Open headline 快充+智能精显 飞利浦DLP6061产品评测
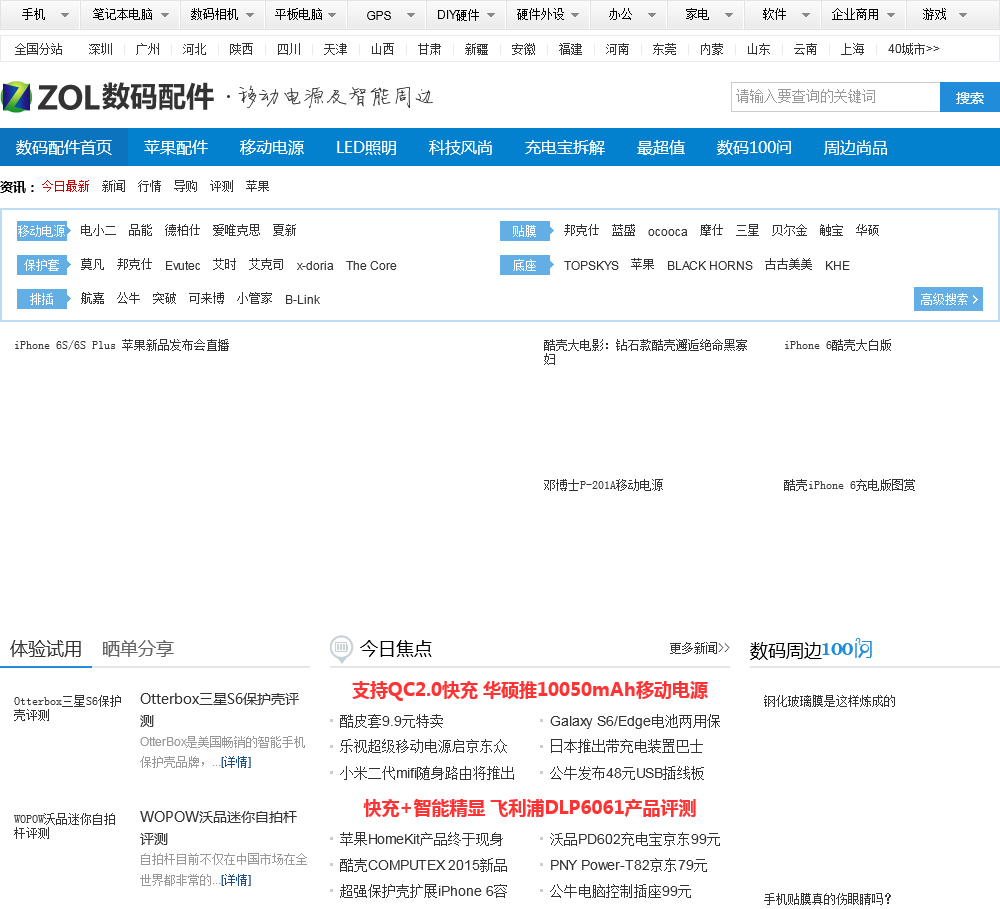This screenshot has height=909, width=1000. [530, 808]
